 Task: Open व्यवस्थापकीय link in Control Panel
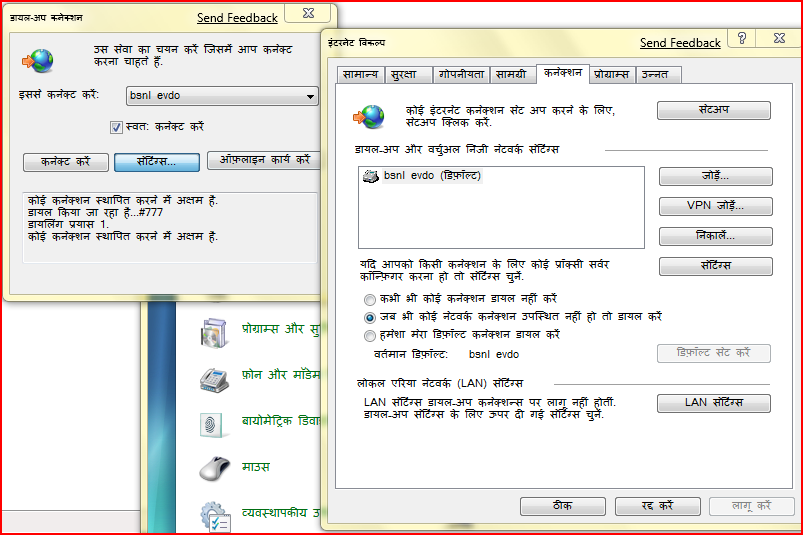click(281, 513)
